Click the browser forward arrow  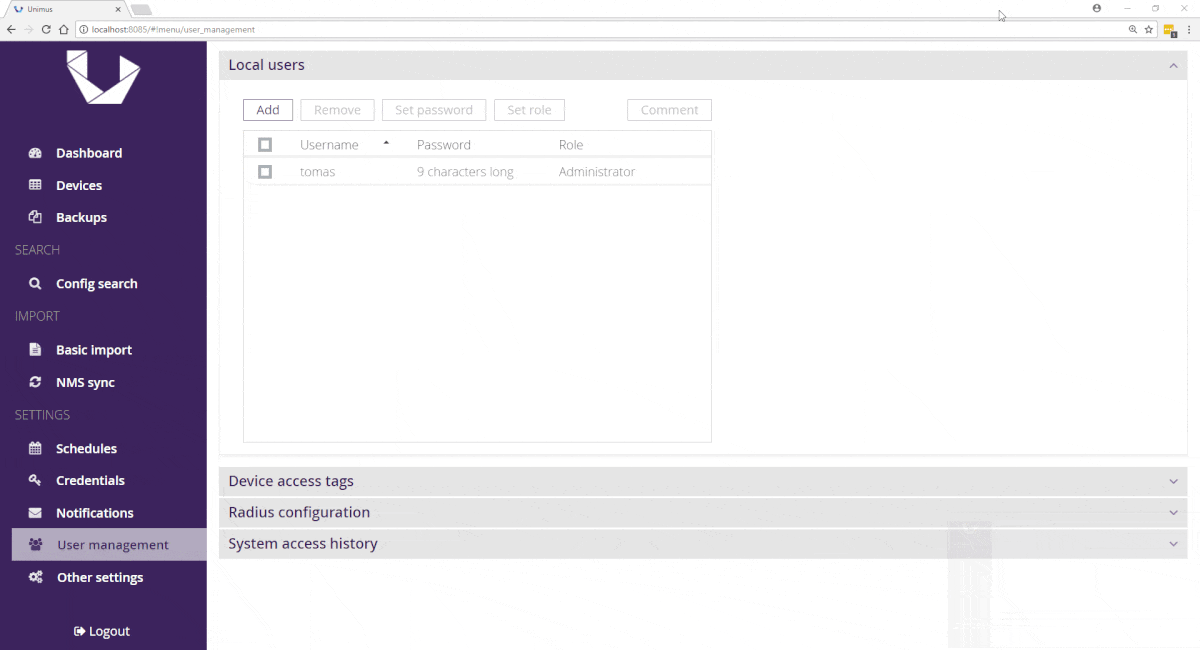[29, 30]
